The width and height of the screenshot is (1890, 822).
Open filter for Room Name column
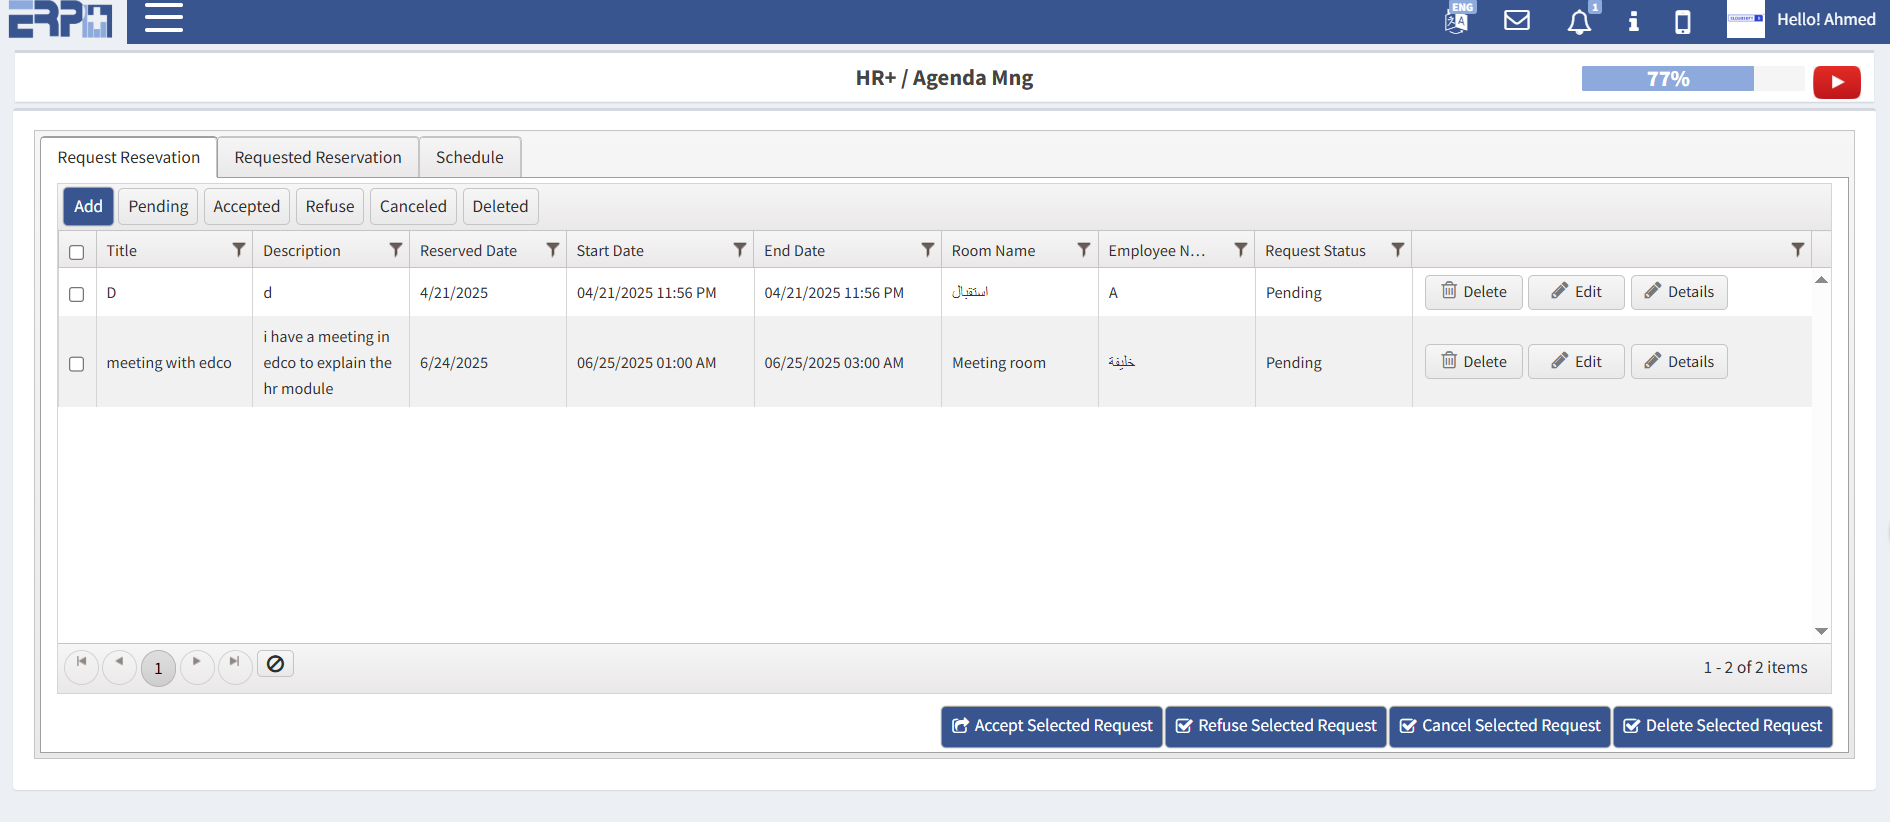(x=1083, y=250)
